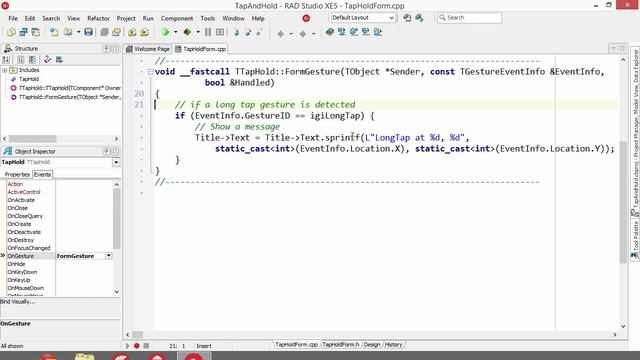
Task: Click the red macro record button
Action: (137, 346)
